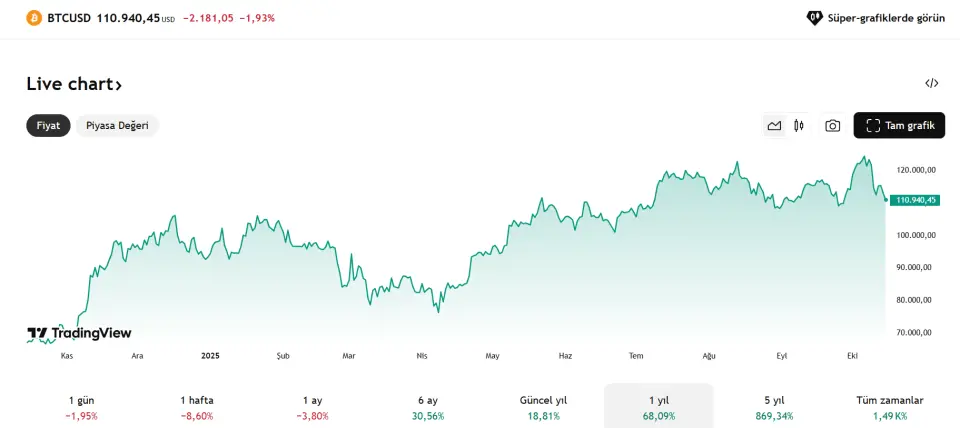Switch to Piyasa Değeri view

tap(117, 126)
